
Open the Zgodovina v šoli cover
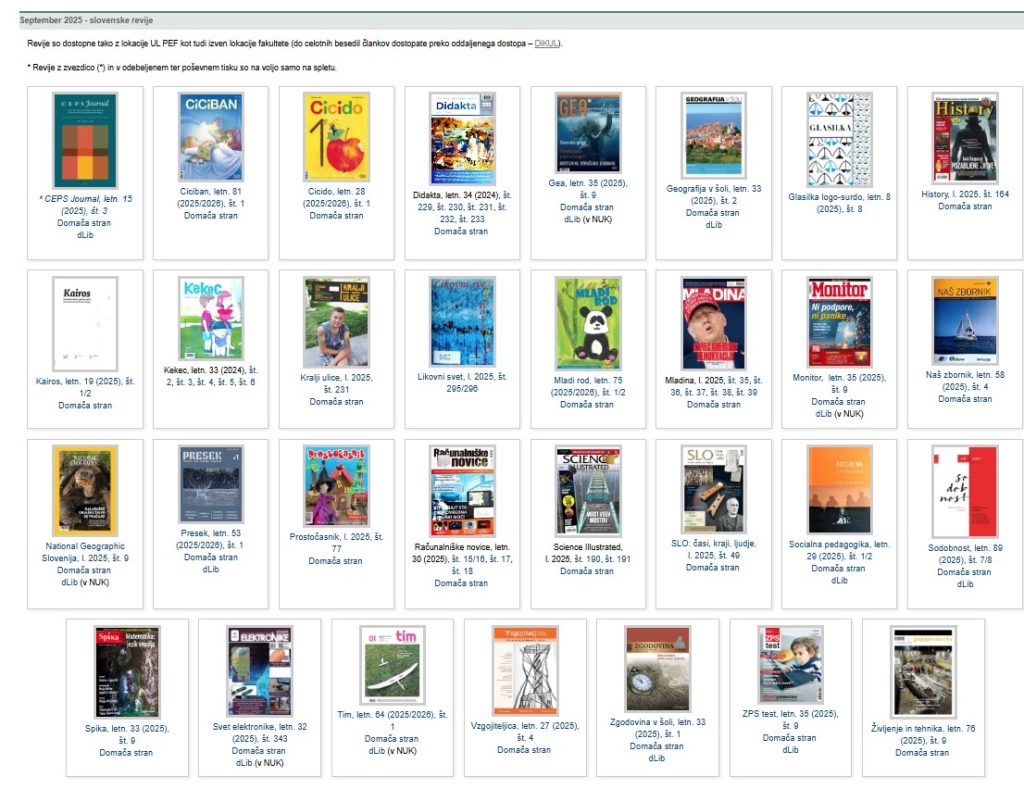point(657,669)
